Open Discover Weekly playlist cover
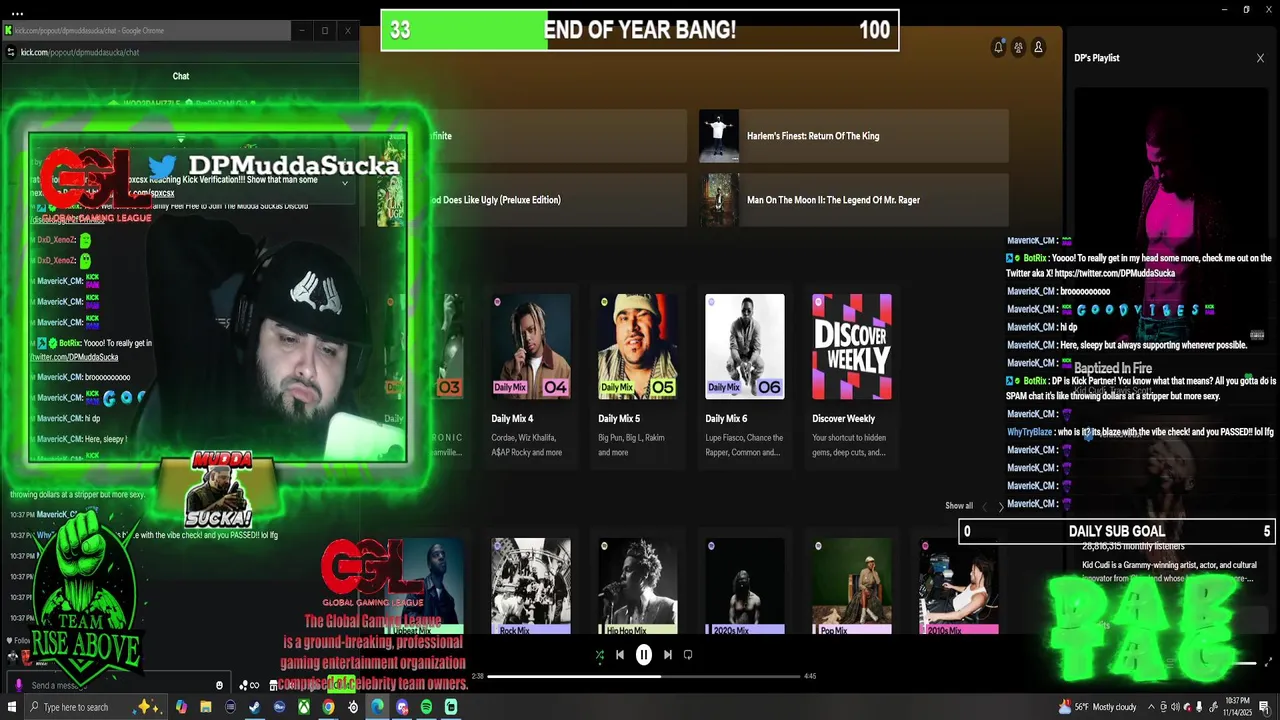The height and width of the screenshot is (720, 1280). point(852,346)
